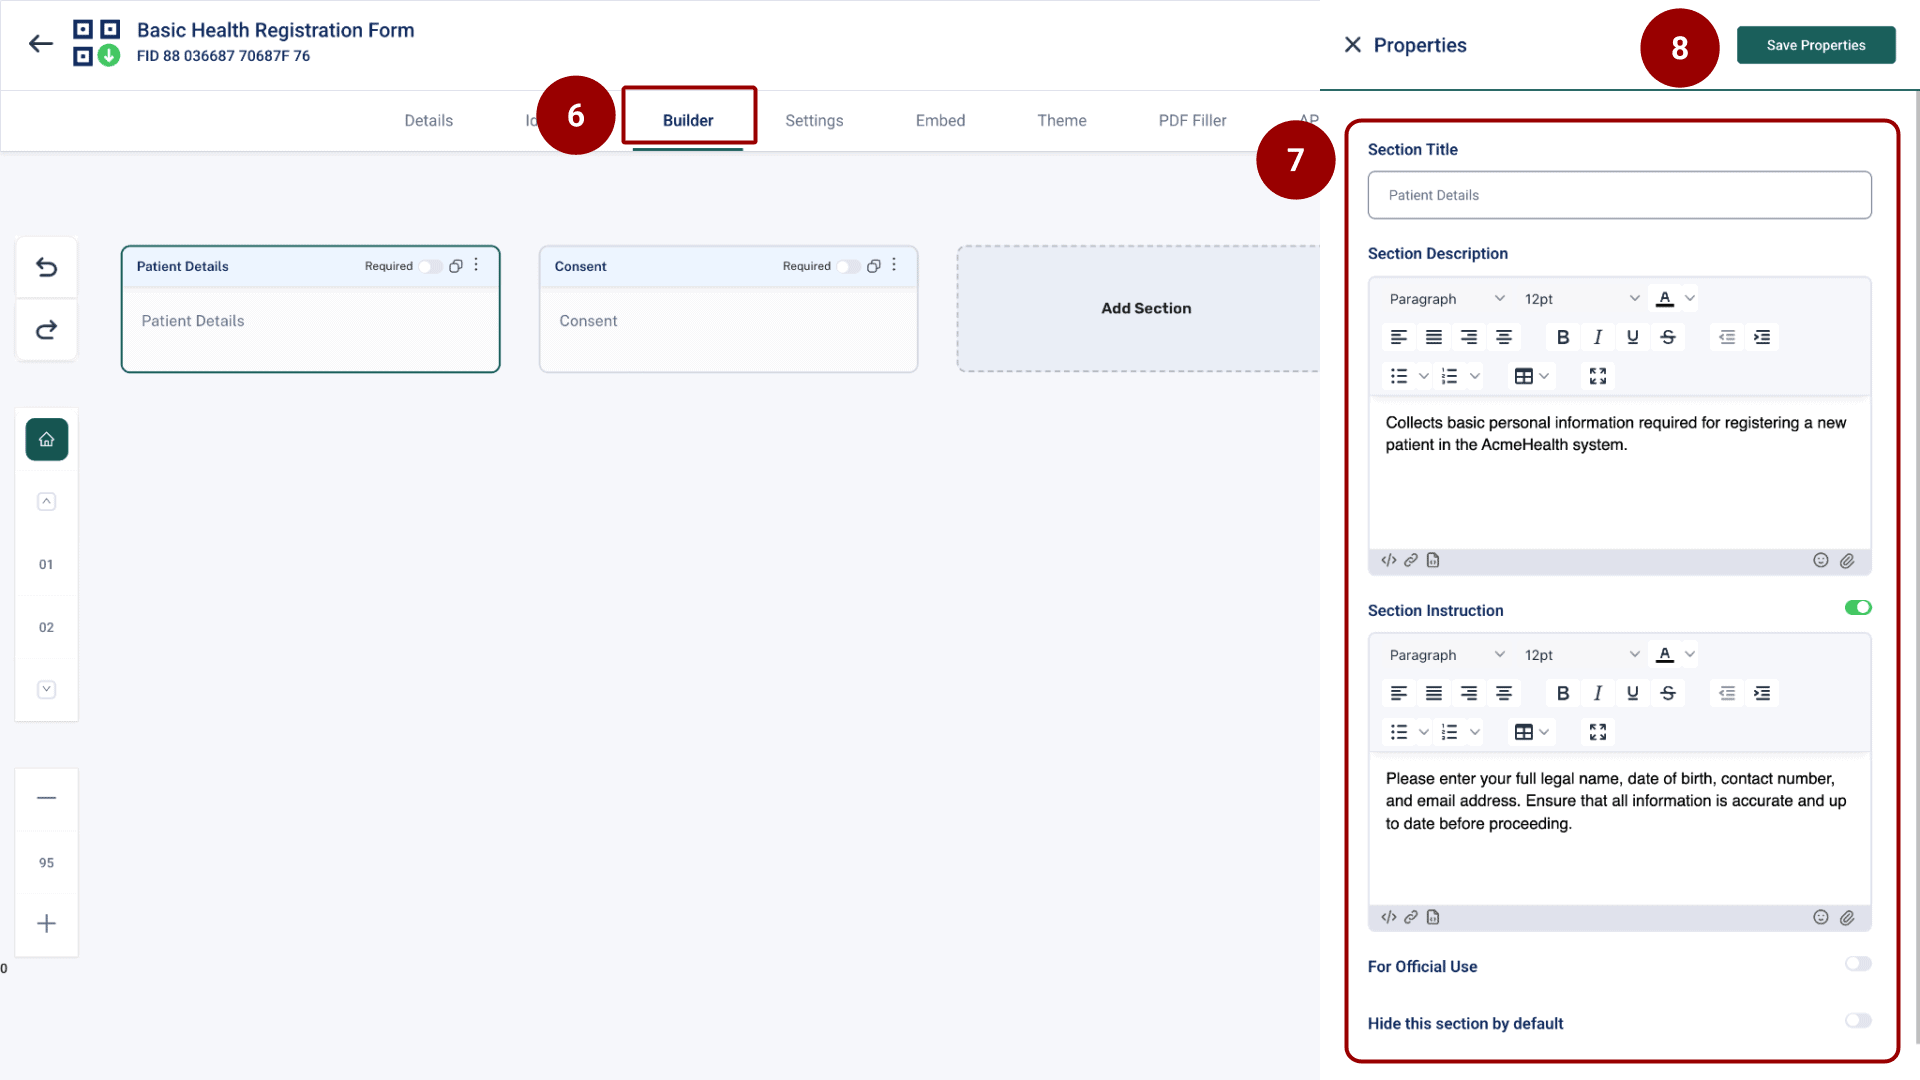Open the PDF Filler tab
Image resolution: width=1920 pixels, height=1080 pixels.
point(1192,120)
